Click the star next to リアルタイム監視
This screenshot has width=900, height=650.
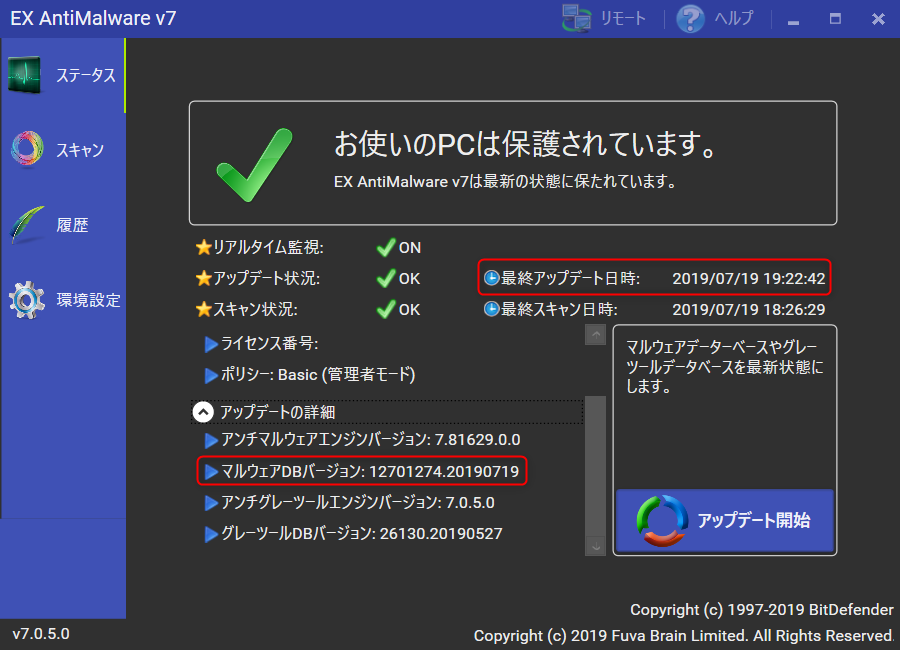[203, 247]
